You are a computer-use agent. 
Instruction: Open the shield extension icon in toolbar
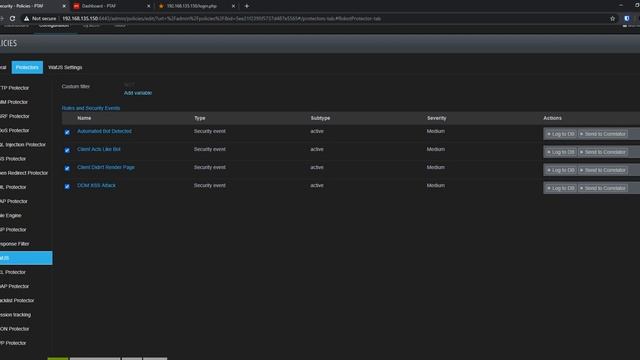click(627, 18)
